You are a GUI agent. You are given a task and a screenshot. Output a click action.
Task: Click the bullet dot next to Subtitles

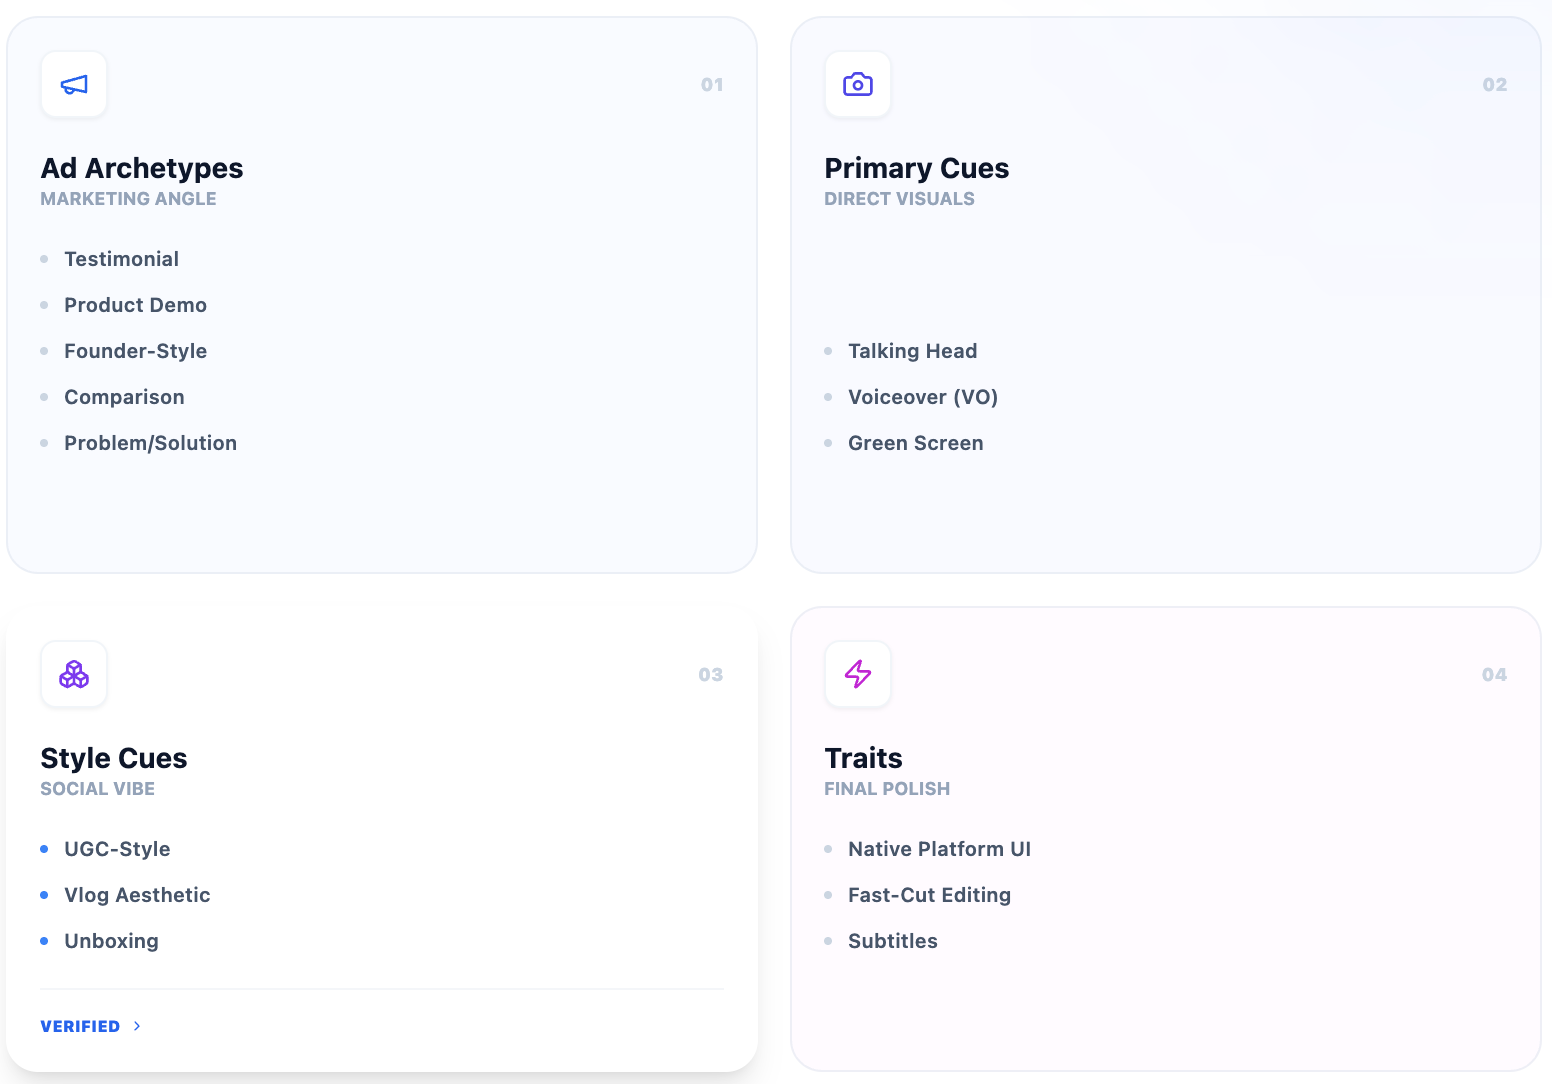click(828, 941)
